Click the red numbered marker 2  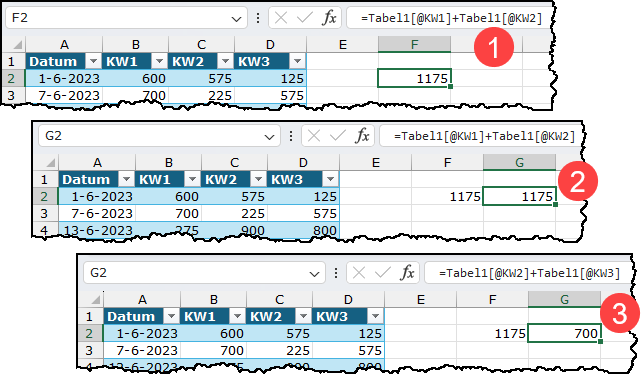tap(578, 181)
